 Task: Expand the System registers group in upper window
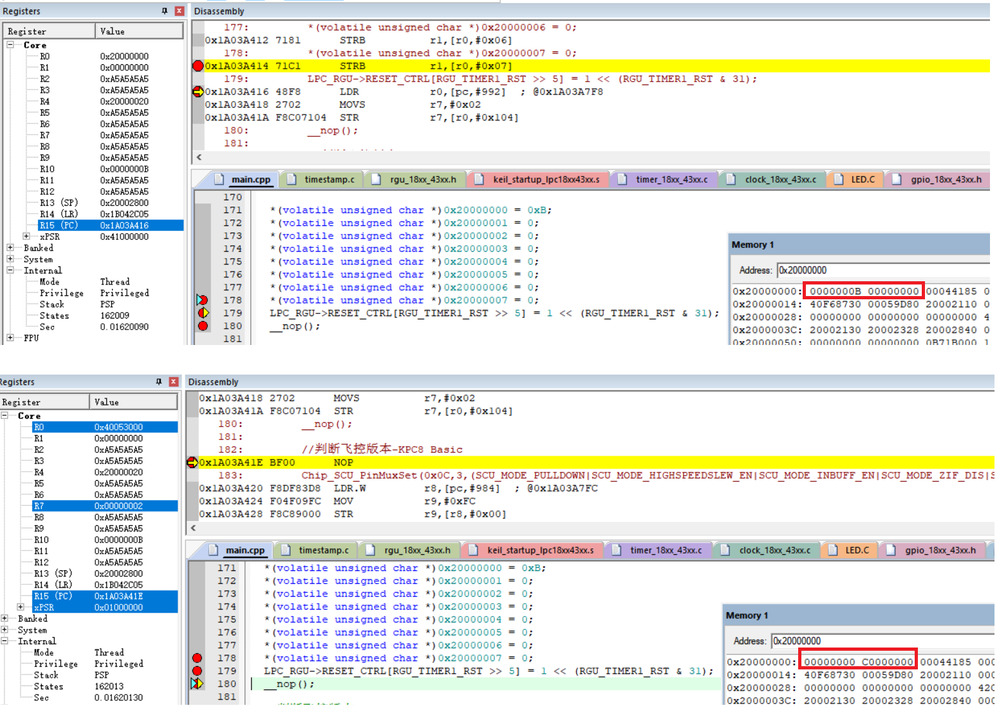pos(10,259)
